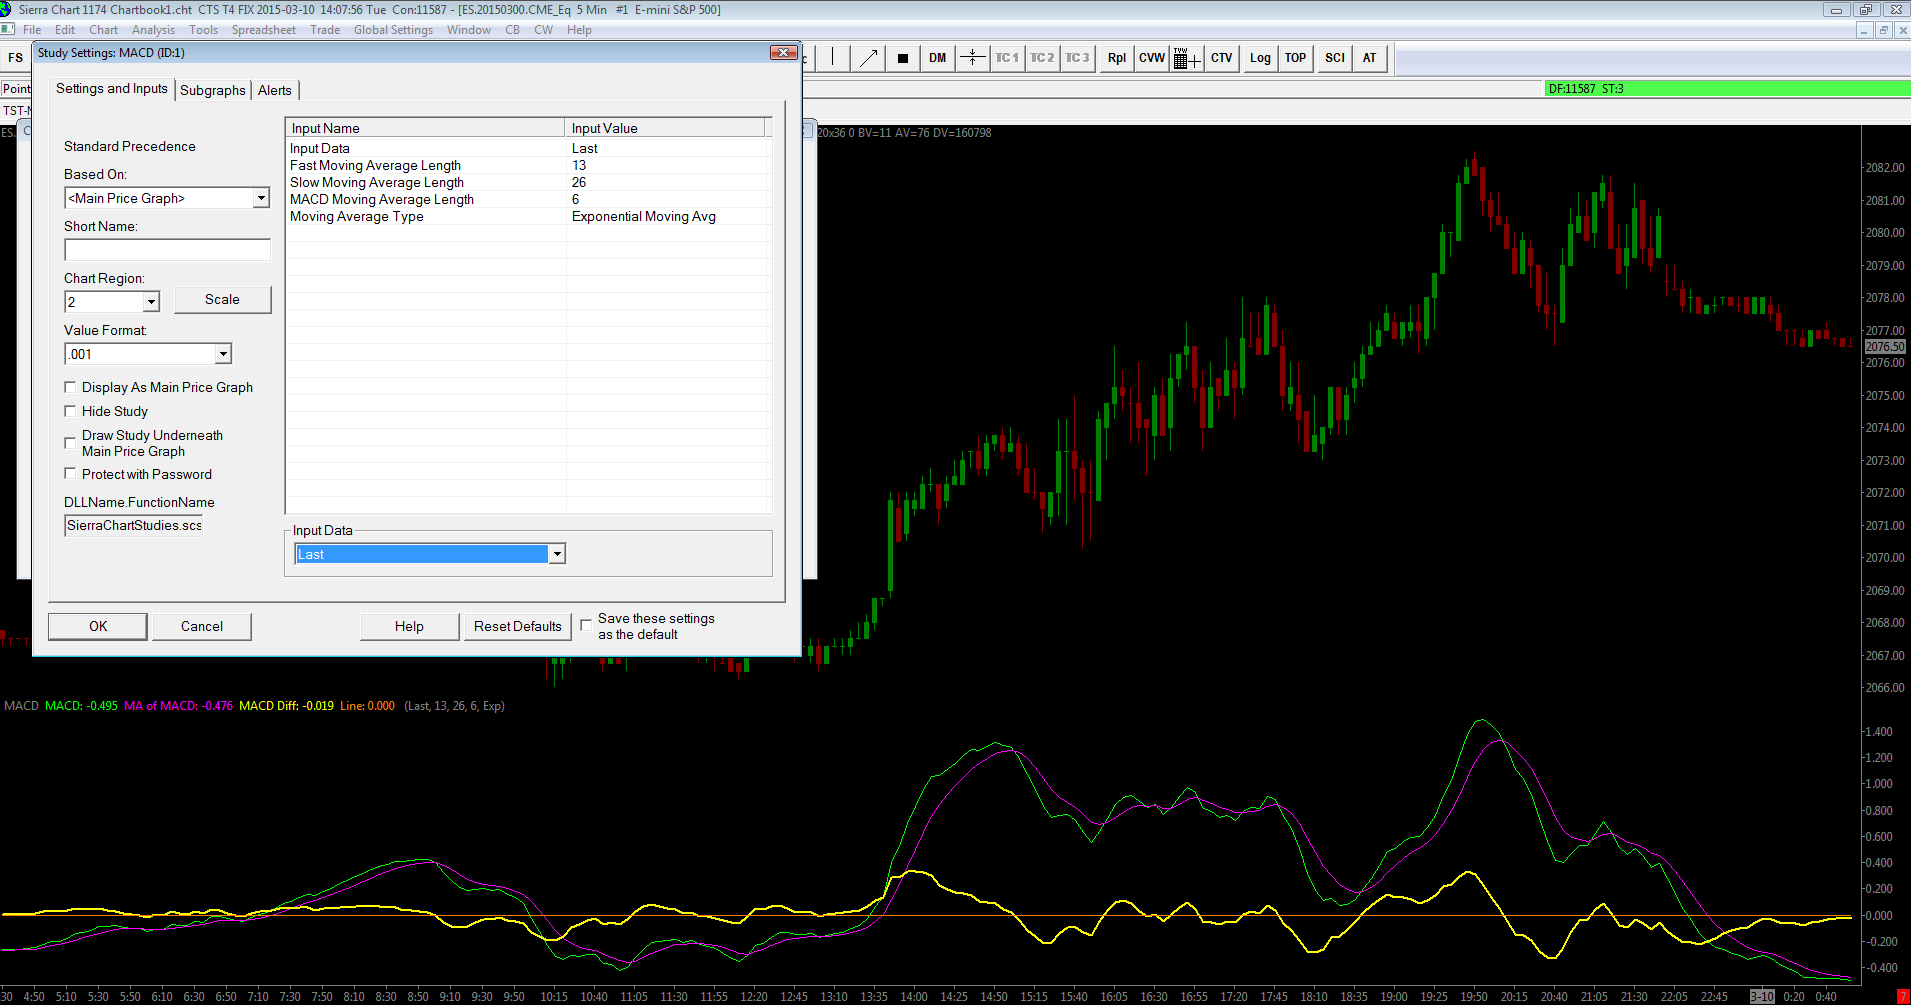
Task: Click the Scale button
Action: pyautogui.click(x=222, y=299)
